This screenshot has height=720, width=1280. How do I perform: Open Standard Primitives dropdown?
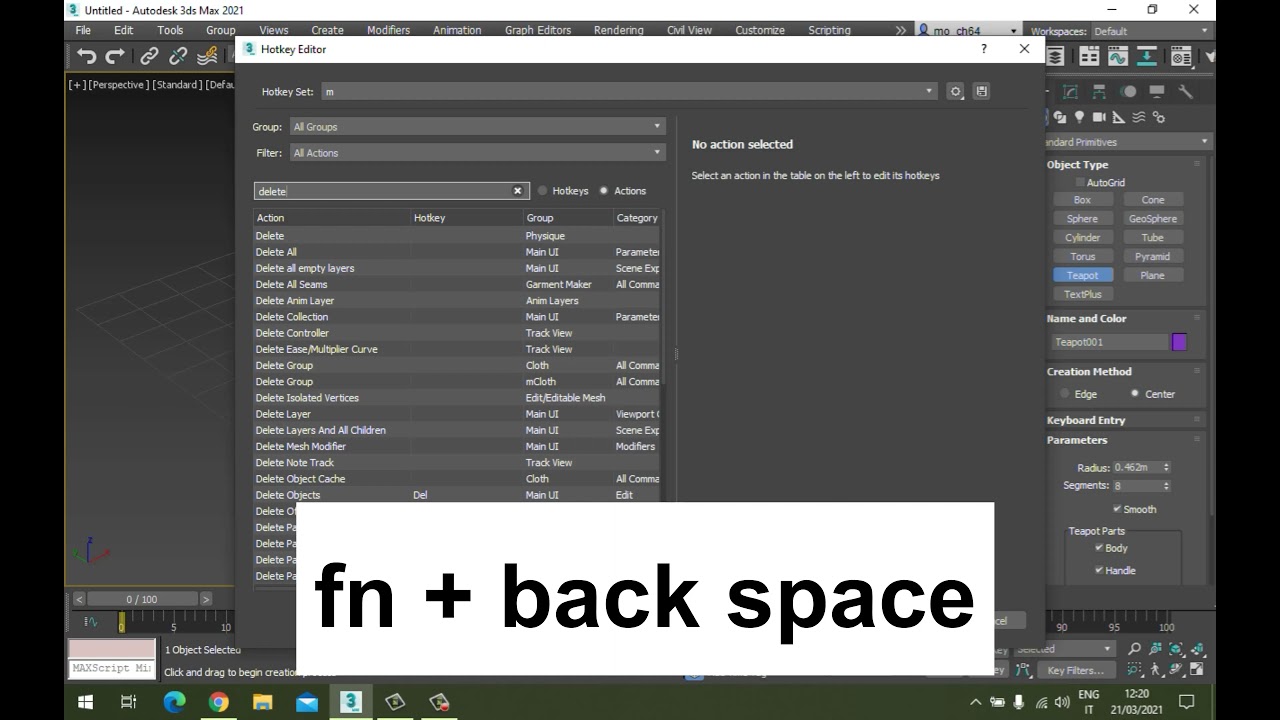[x=1128, y=142]
